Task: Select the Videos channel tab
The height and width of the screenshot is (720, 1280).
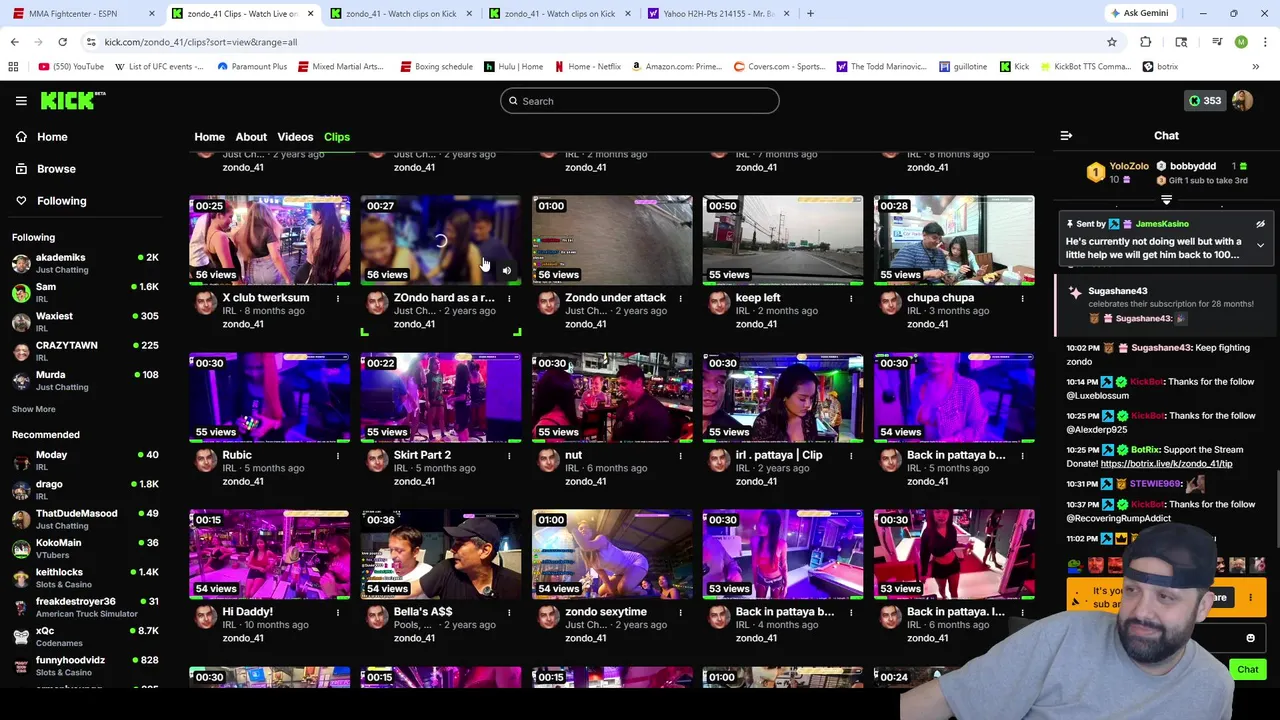Action: [x=295, y=137]
